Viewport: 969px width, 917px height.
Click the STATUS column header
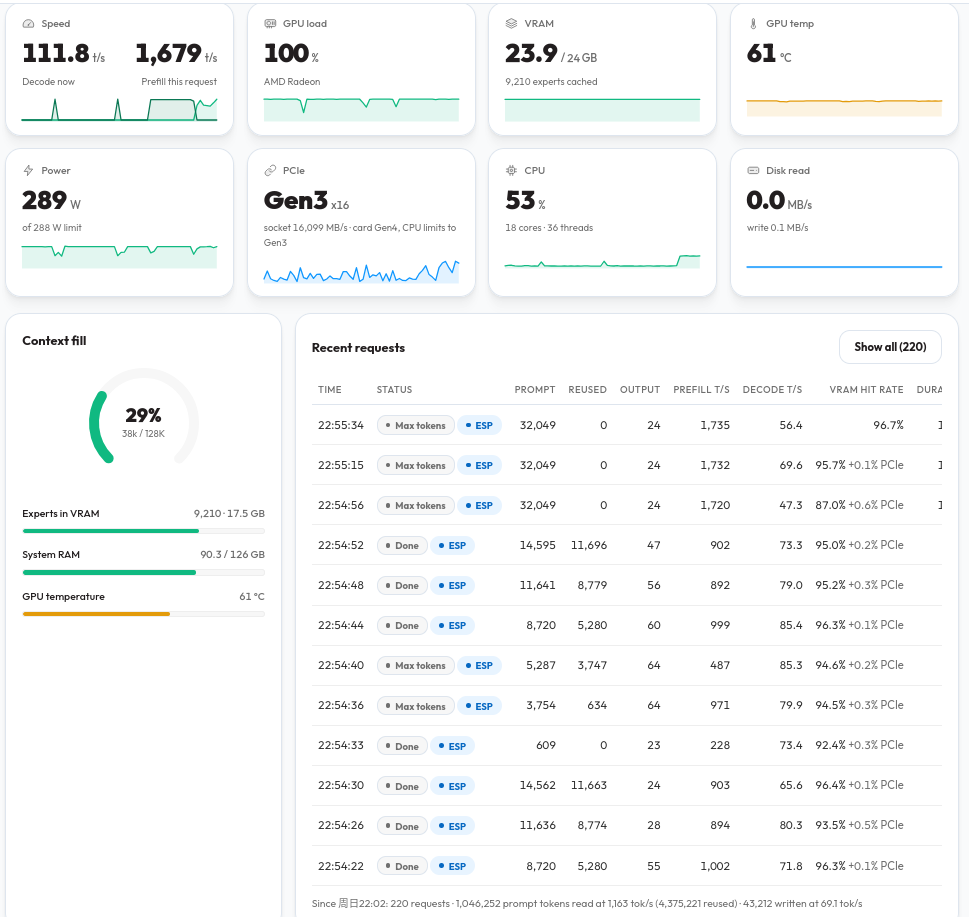(394, 389)
